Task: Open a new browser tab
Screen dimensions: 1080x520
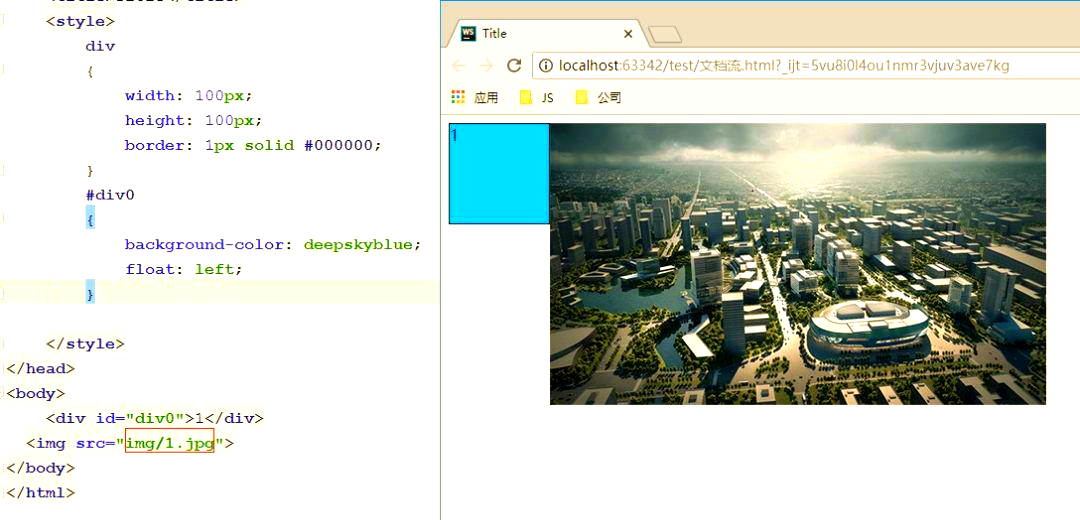Action: 665,34
